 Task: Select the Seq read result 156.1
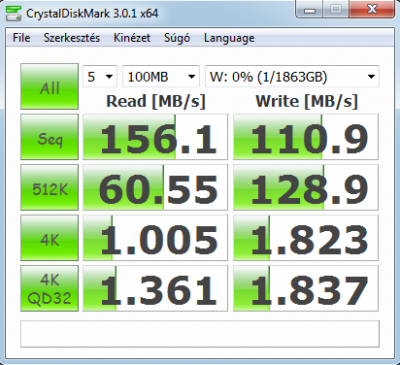[x=155, y=137]
